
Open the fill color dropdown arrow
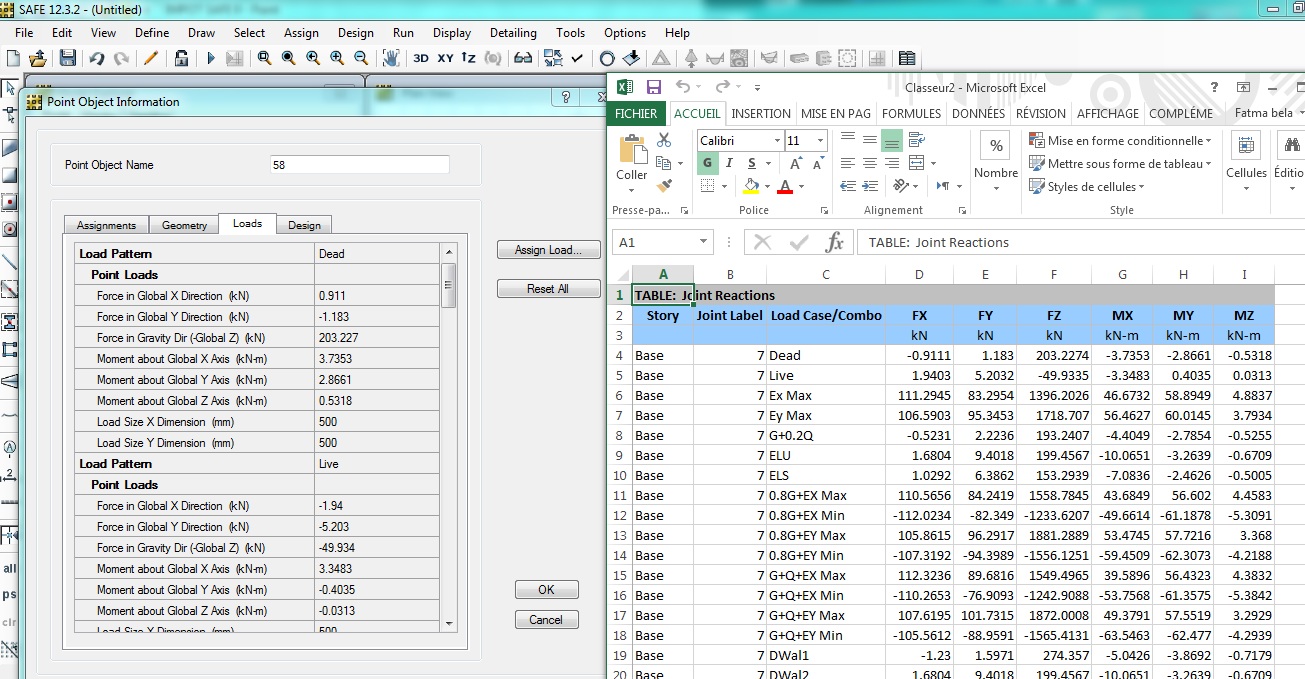pyautogui.click(x=767, y=187)
